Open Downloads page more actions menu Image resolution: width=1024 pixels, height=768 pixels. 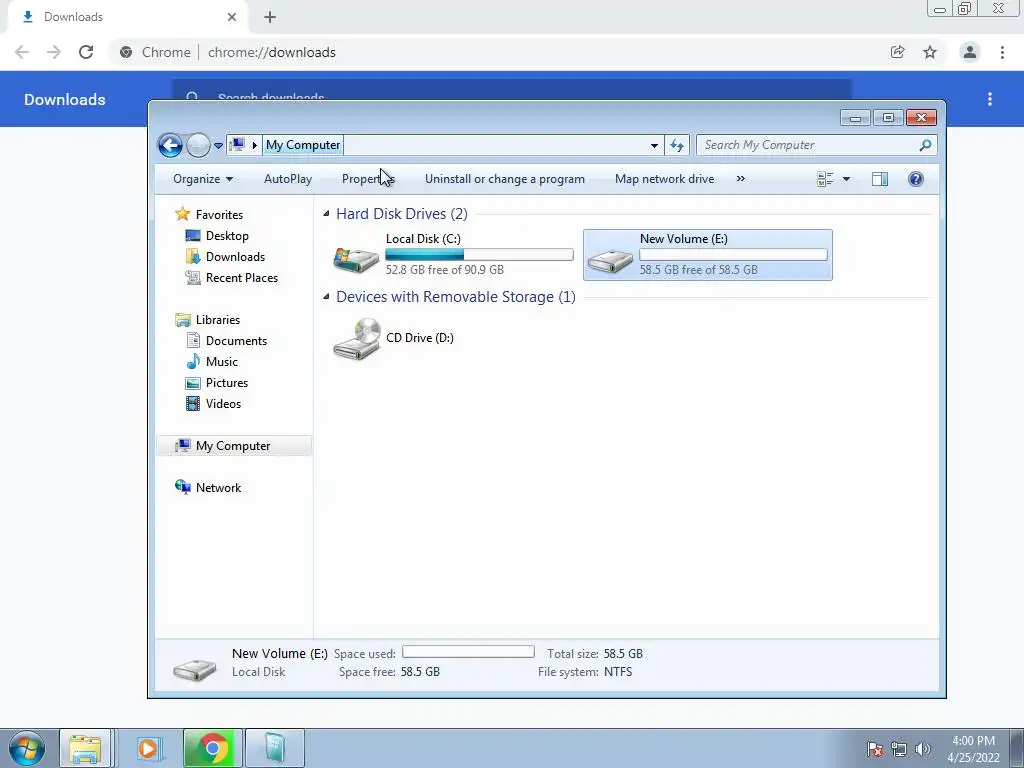coord(990,99)
